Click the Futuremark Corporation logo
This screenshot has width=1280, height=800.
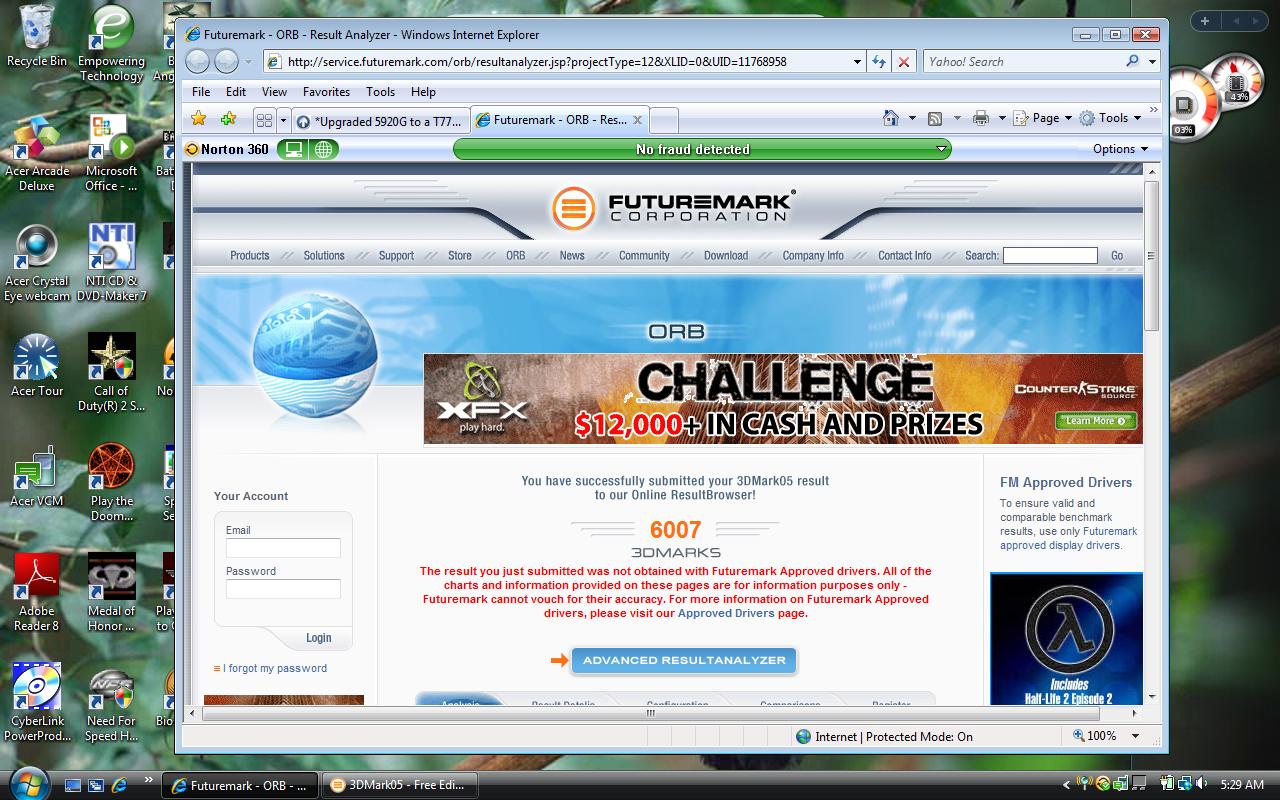pyautogui.click(x=672, y=209)
